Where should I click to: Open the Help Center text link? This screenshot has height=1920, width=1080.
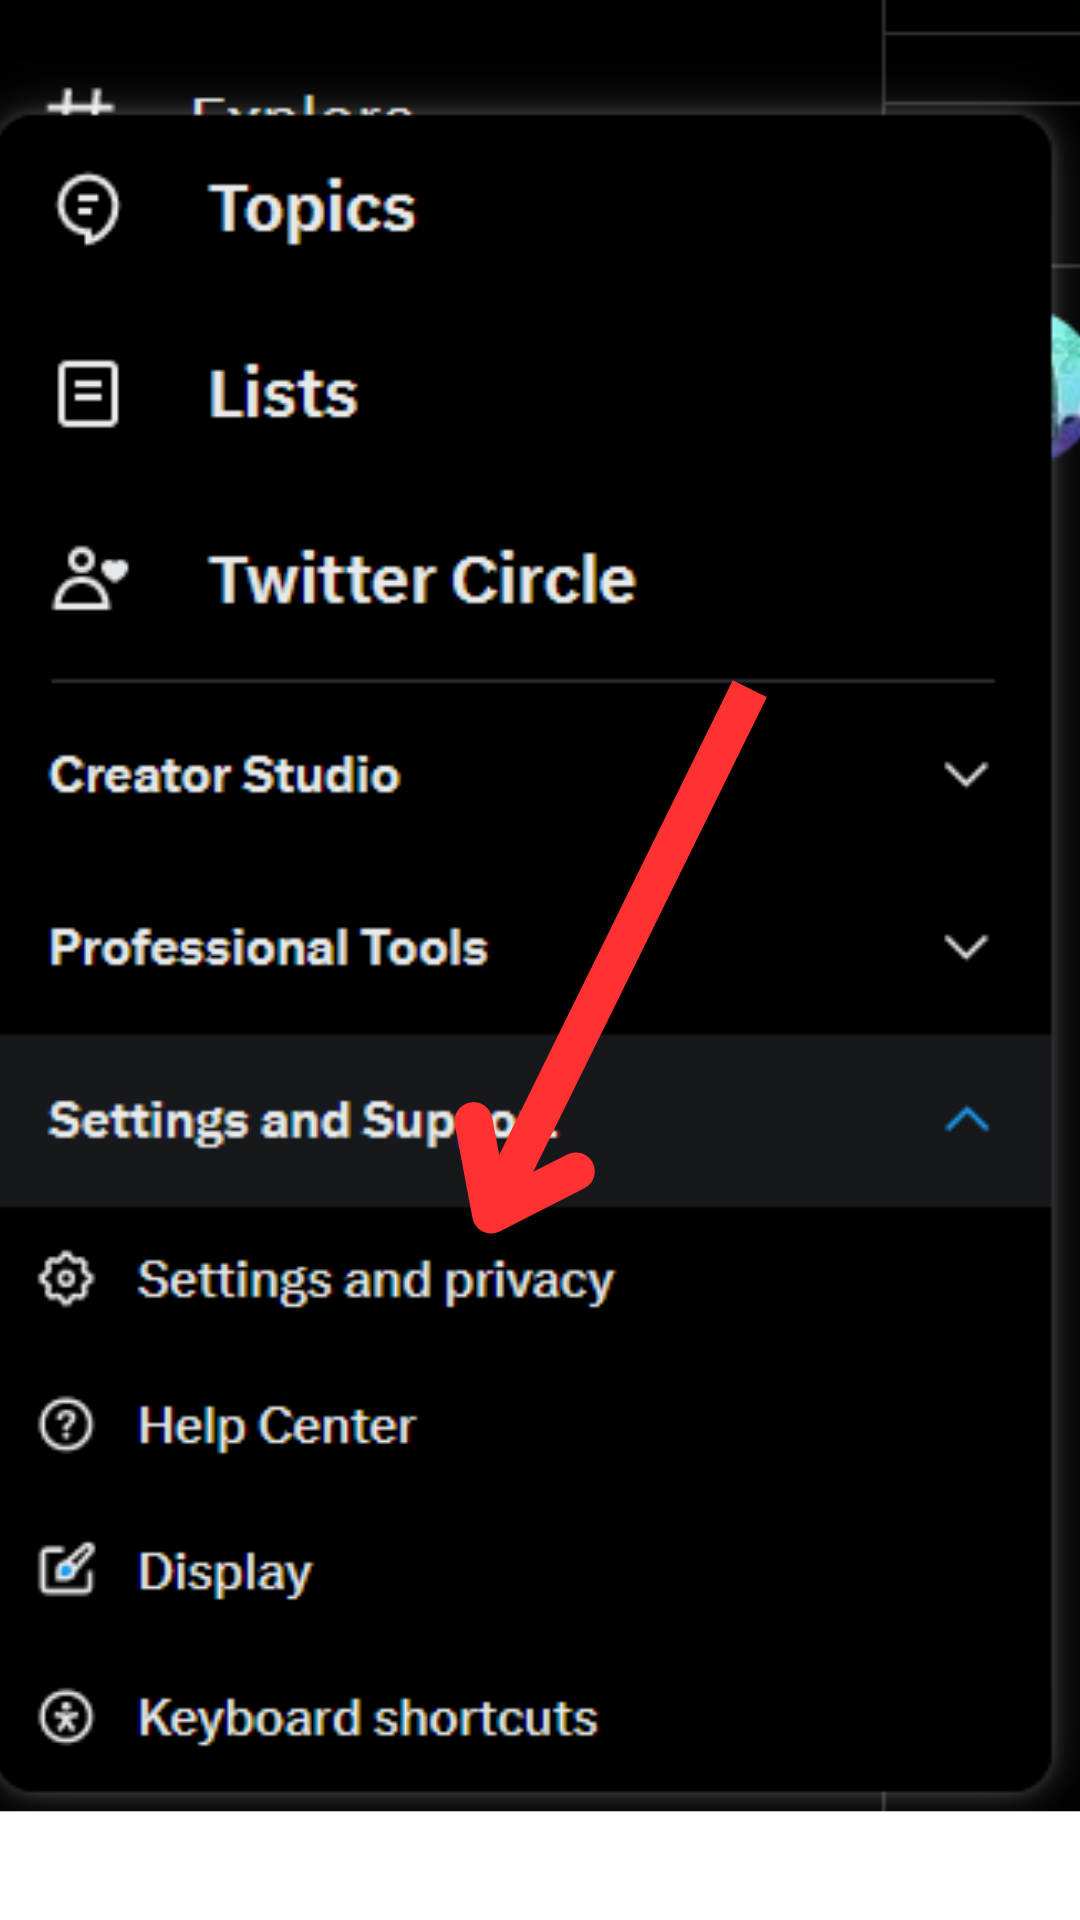point(276,1426)
